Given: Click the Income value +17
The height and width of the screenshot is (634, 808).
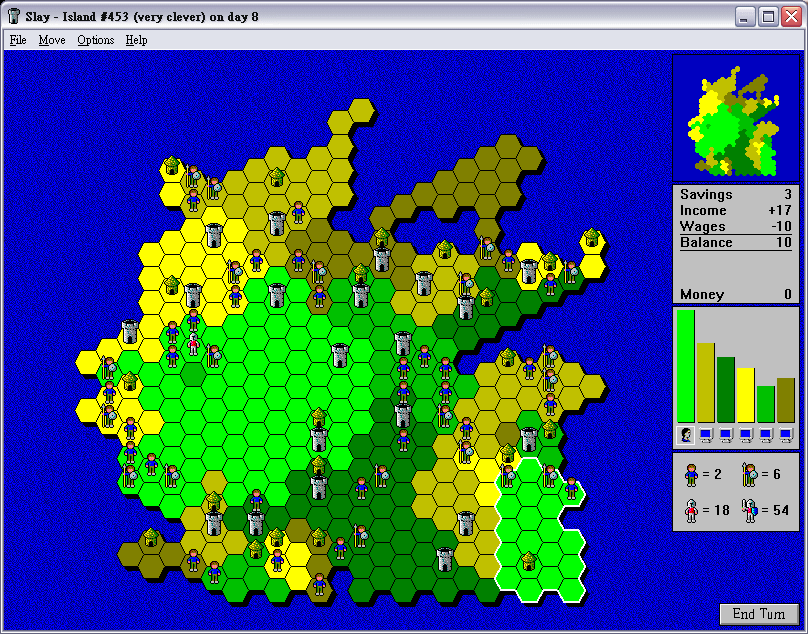Looking at the screenshot, I should (x=780, y=210).
